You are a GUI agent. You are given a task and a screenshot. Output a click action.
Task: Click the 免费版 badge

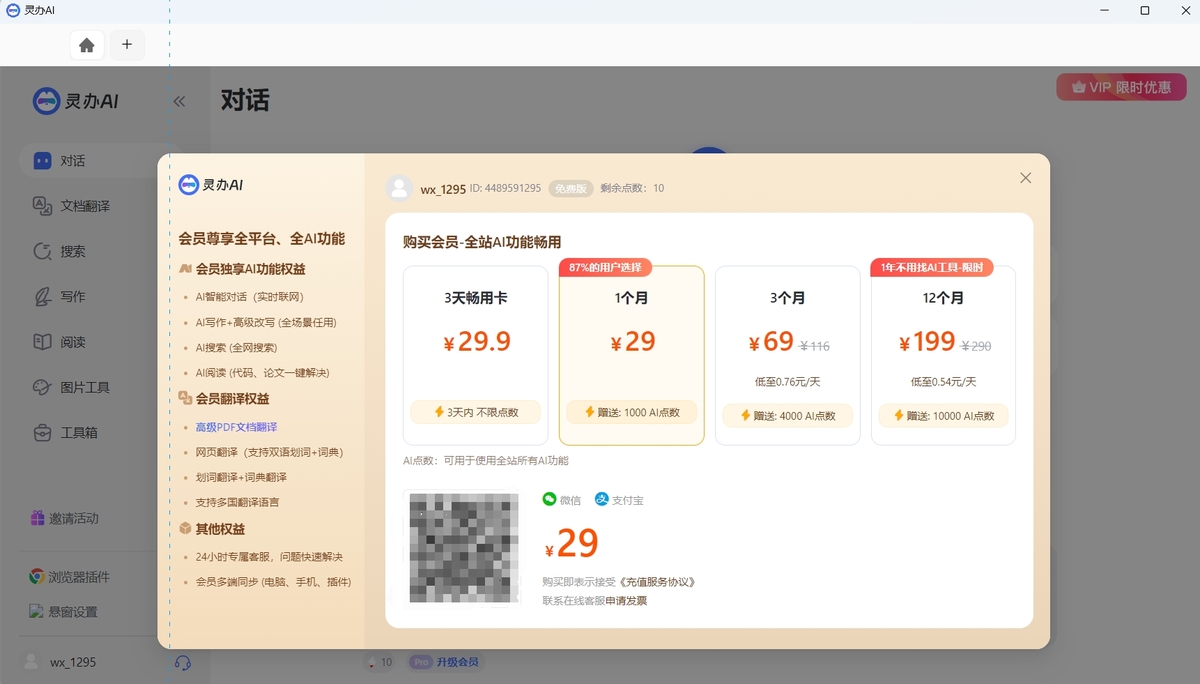[x=571, y=188]
